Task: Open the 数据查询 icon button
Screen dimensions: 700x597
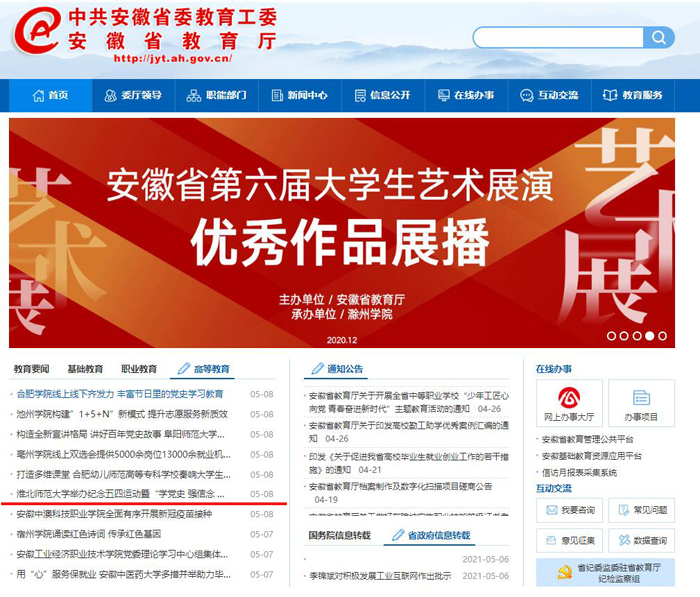Action: point(641,540)
